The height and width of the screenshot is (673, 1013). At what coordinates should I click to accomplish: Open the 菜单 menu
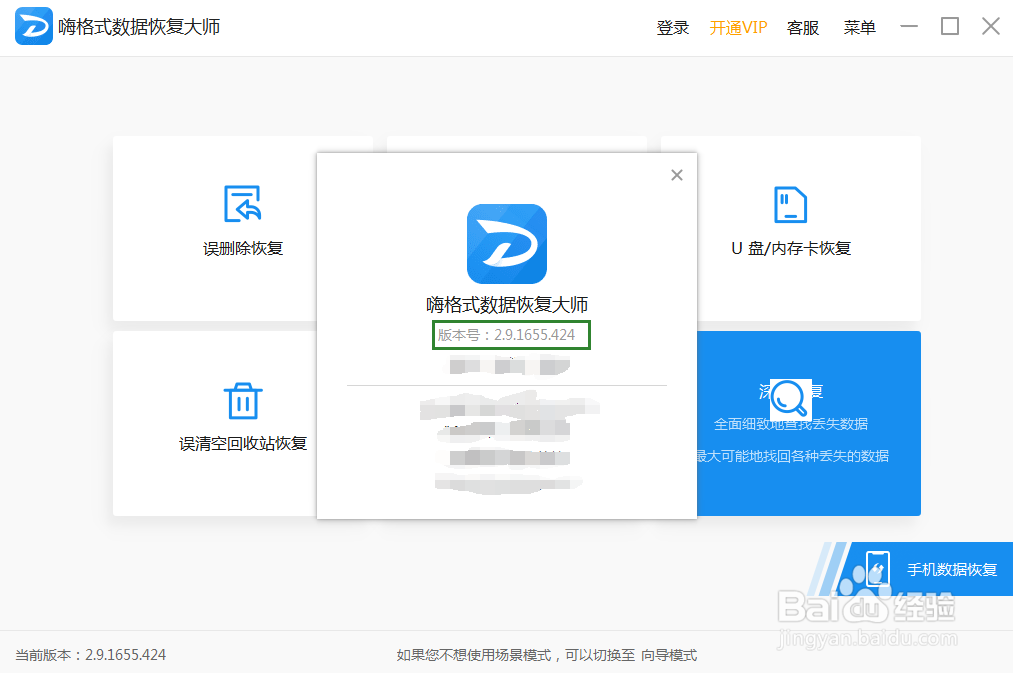[858, 27]
